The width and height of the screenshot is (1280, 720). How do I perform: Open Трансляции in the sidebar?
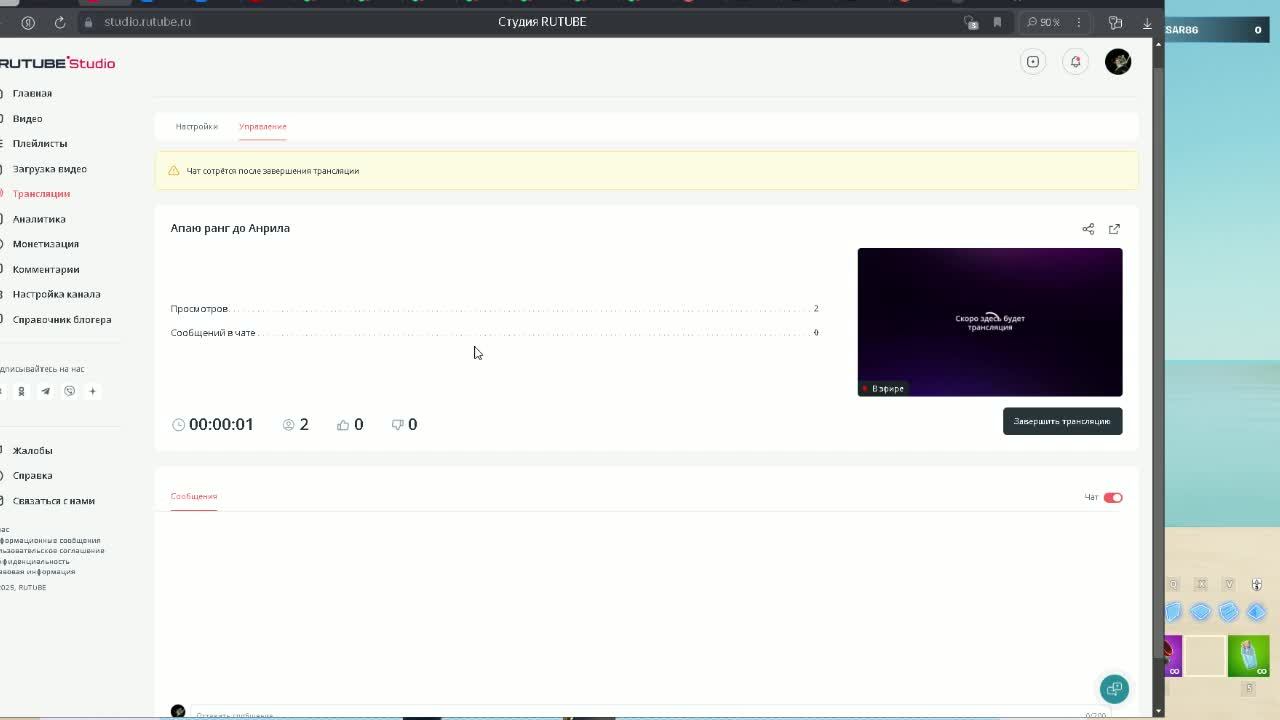pos(41,194)
